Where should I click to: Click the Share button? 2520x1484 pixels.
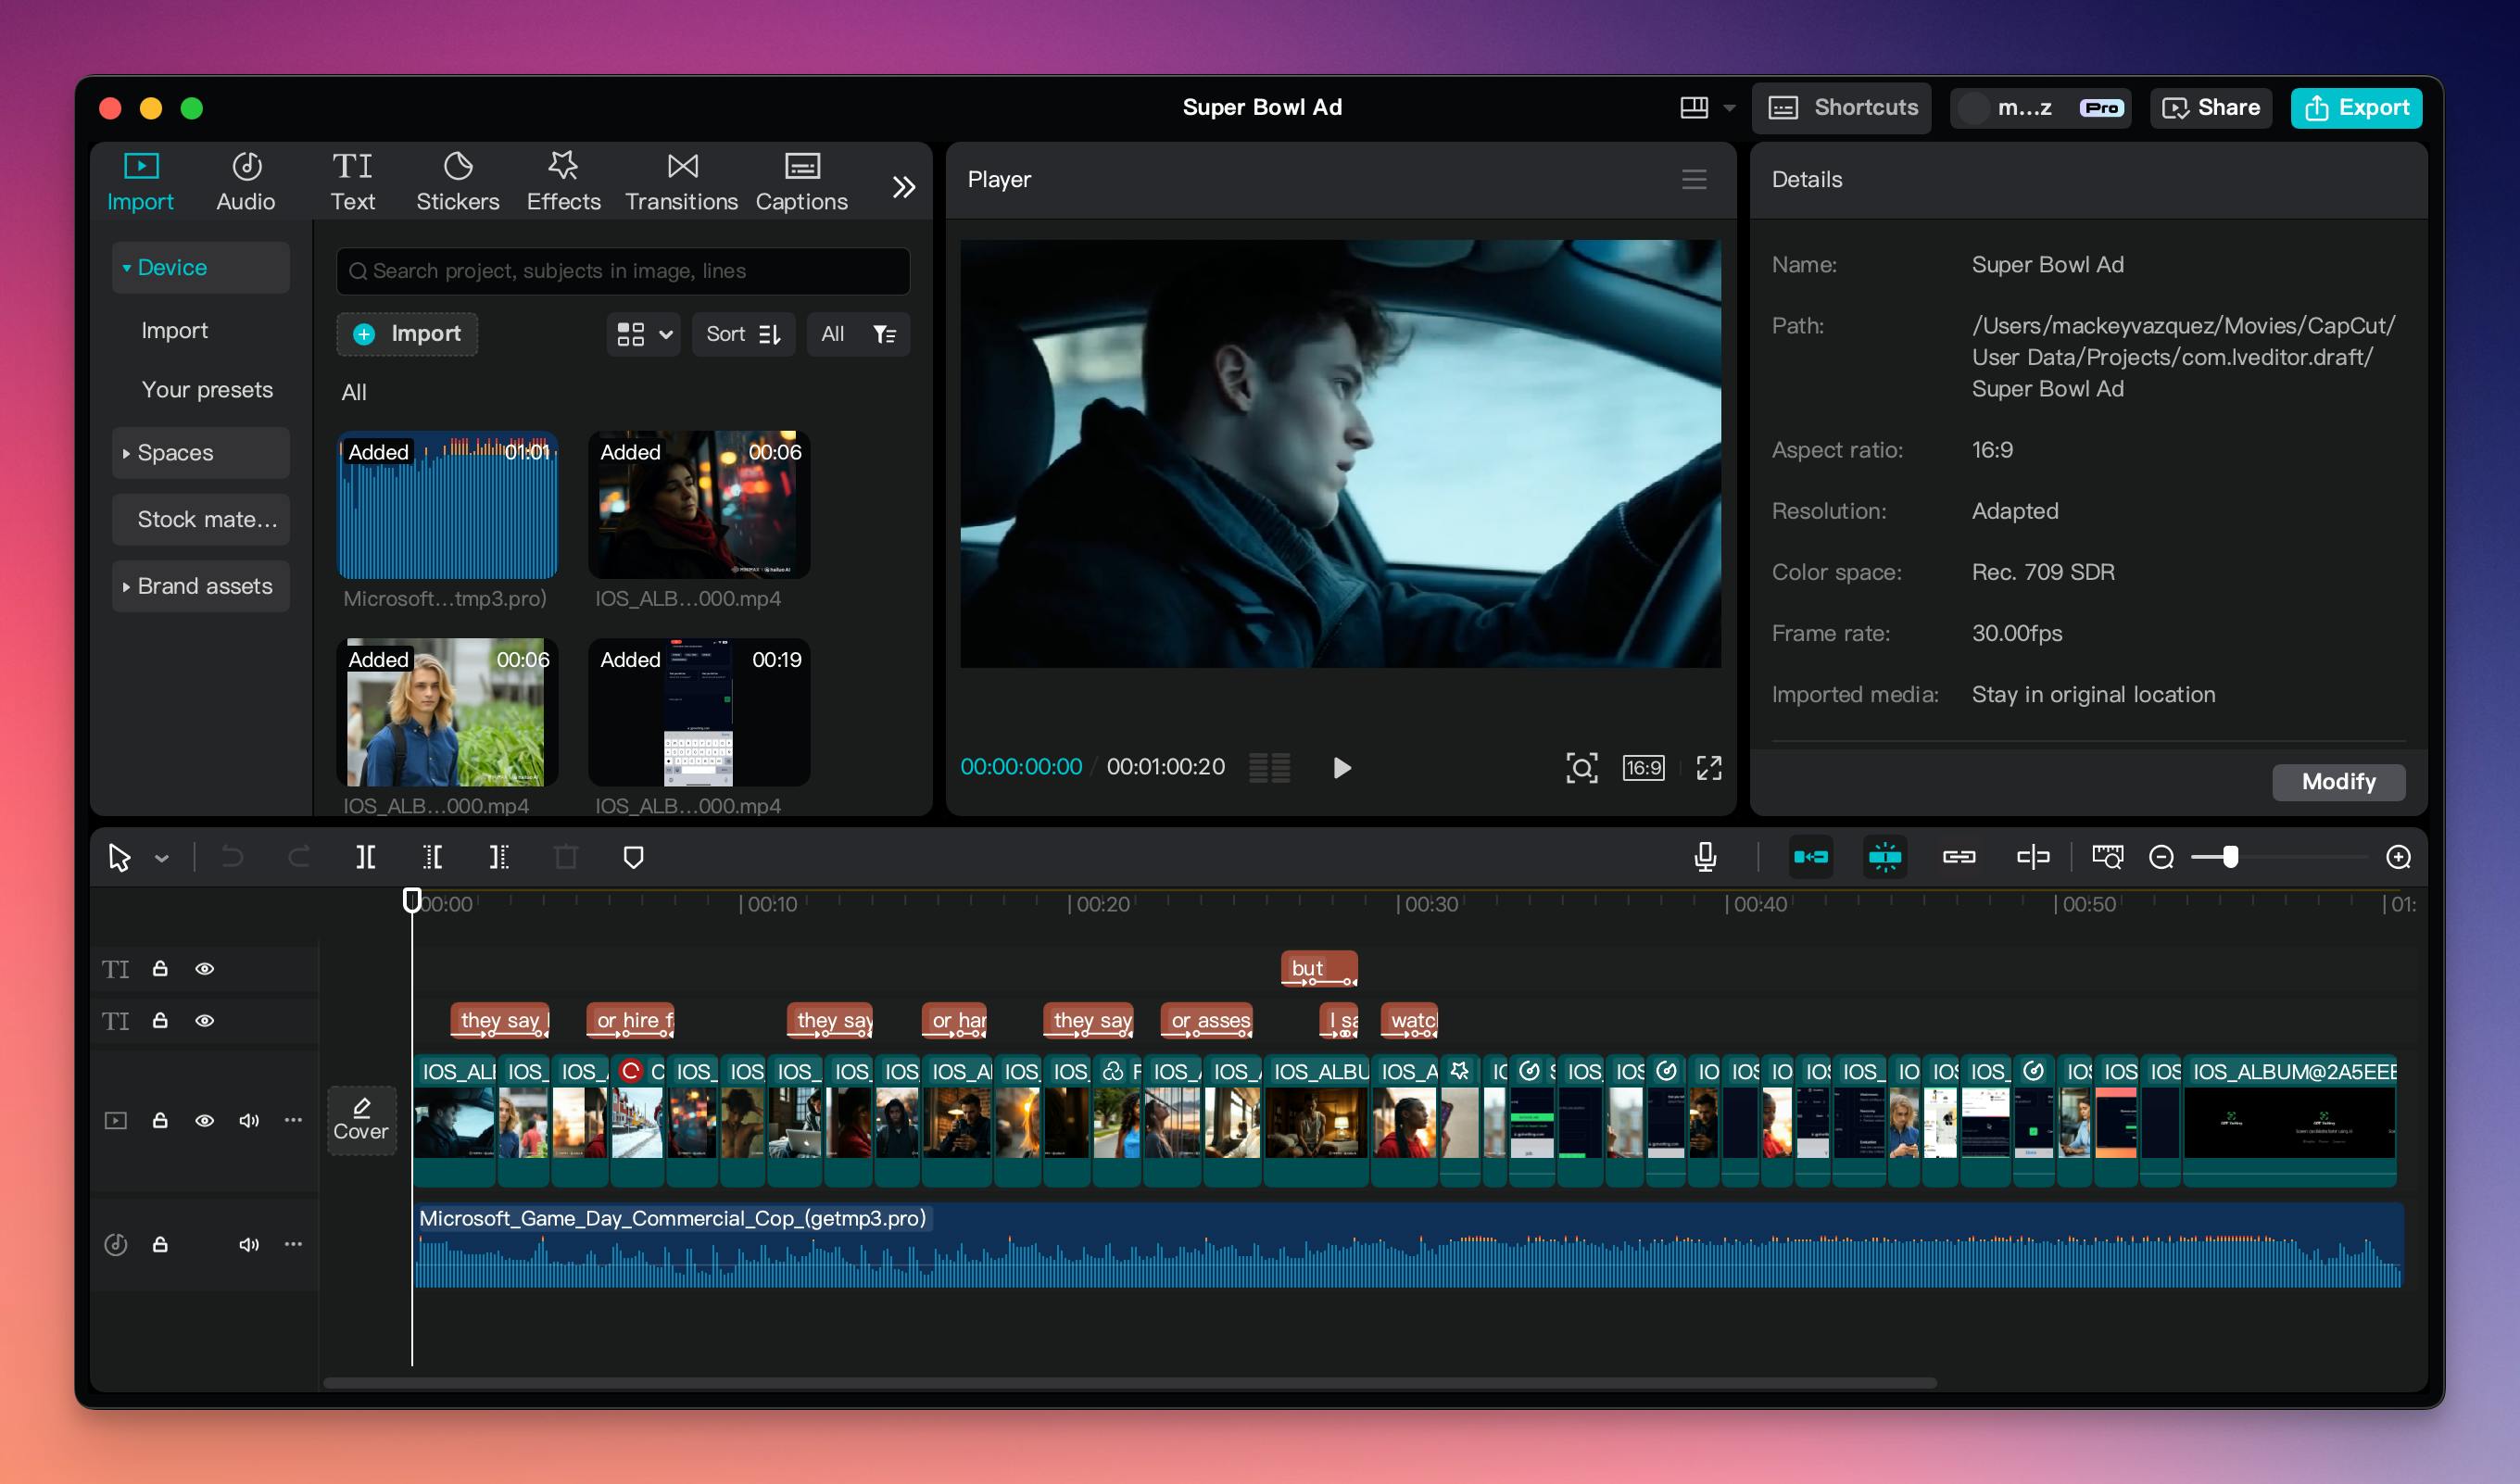click(x=2211, y=108)
